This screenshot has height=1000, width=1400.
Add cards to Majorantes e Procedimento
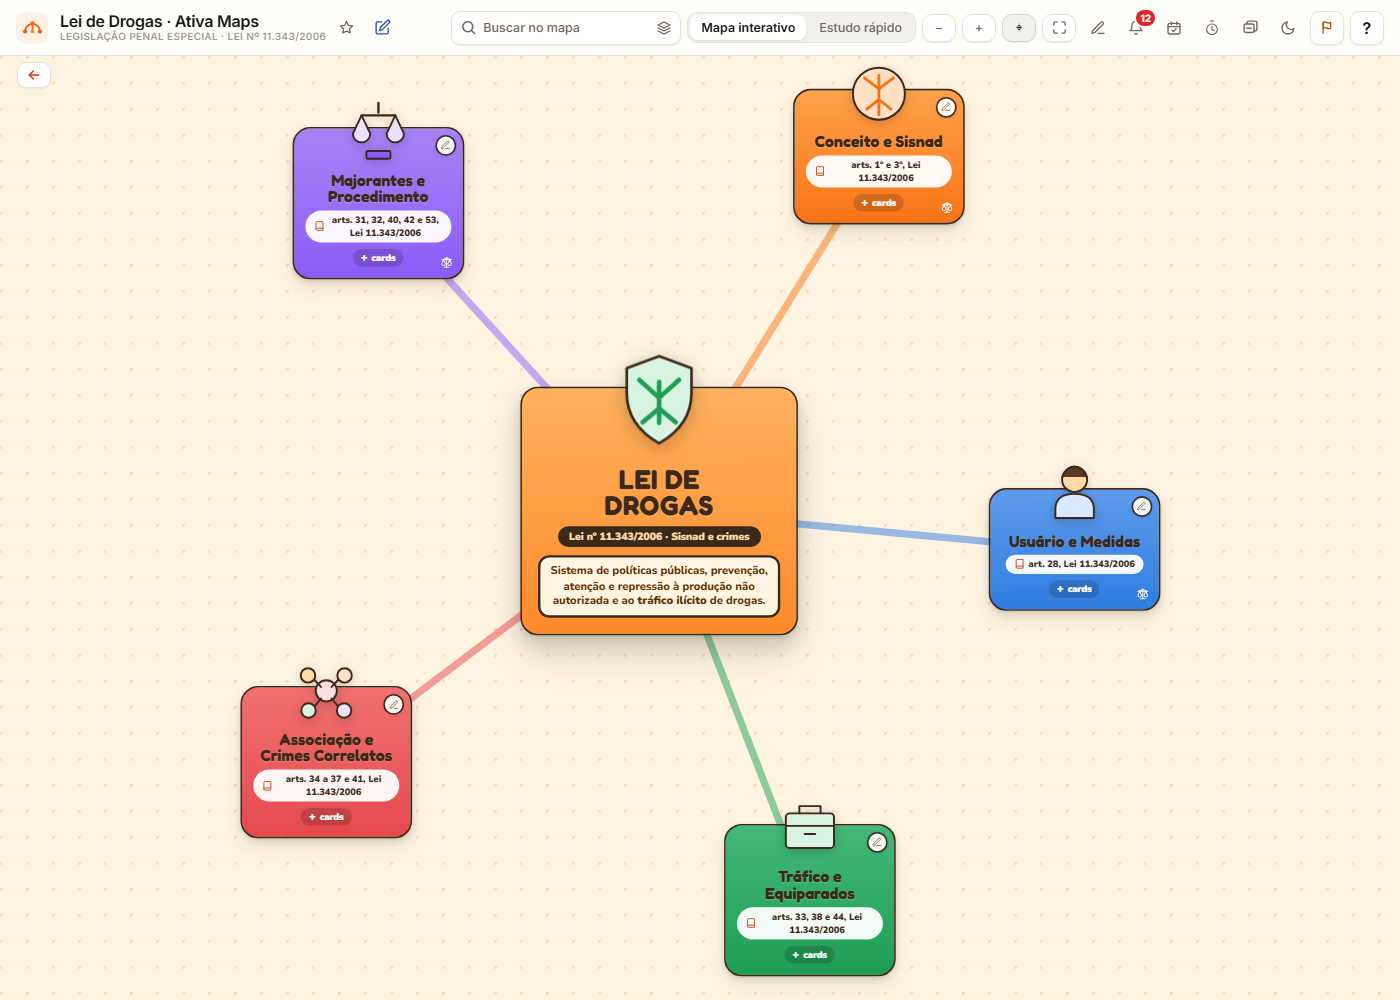pyautogui.click(x=378, y=258)
